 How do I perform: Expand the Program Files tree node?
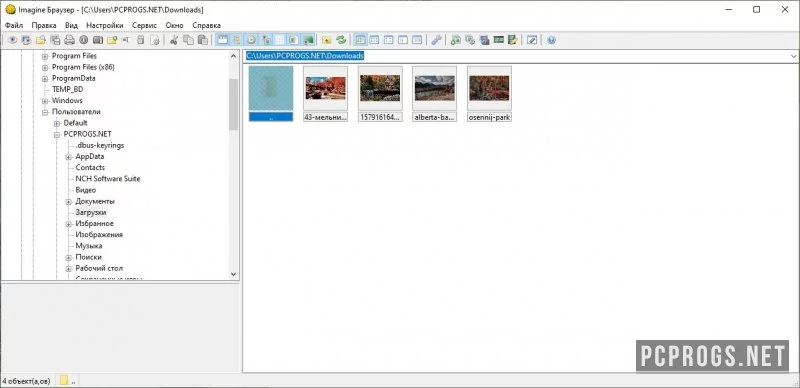tap(45, 56)
